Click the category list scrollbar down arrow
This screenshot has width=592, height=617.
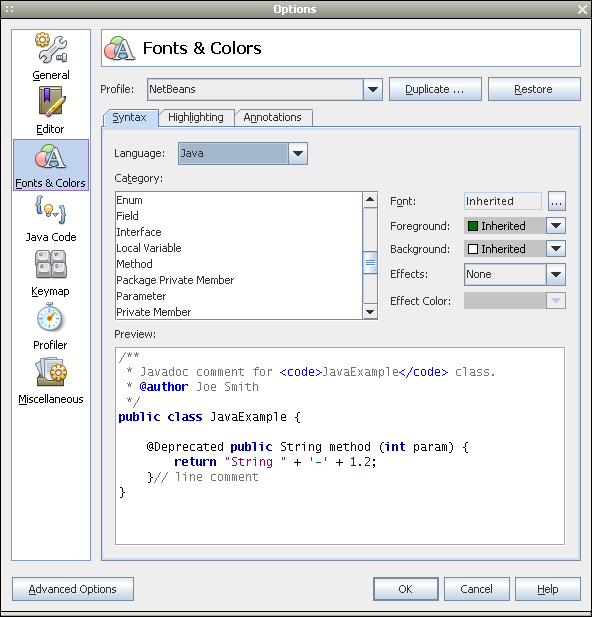(370, 312)
